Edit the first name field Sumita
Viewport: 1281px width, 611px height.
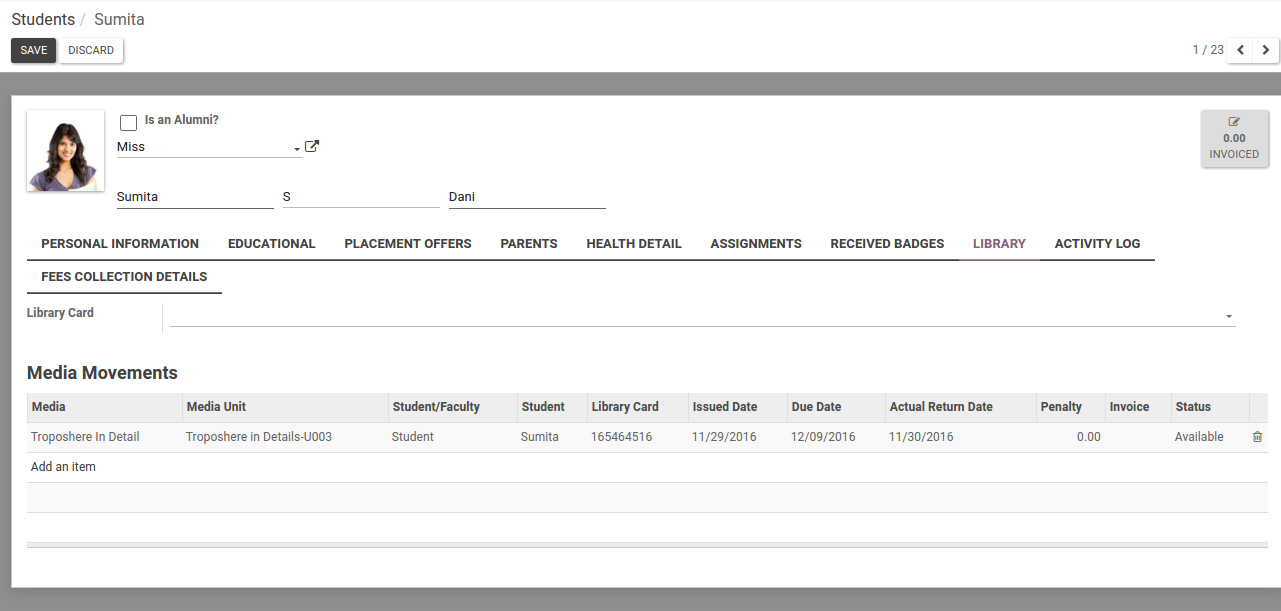click(195, 197)
